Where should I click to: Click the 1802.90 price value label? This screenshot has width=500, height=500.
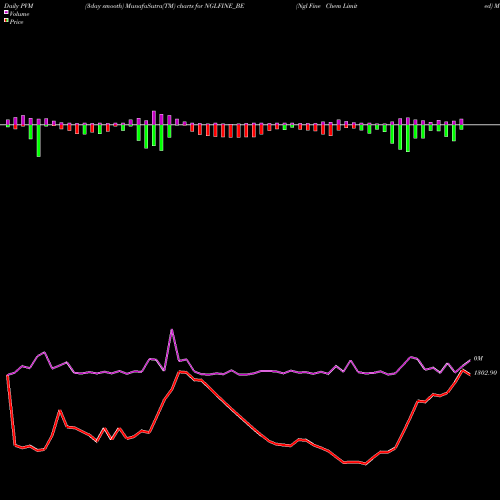[485, 373]
